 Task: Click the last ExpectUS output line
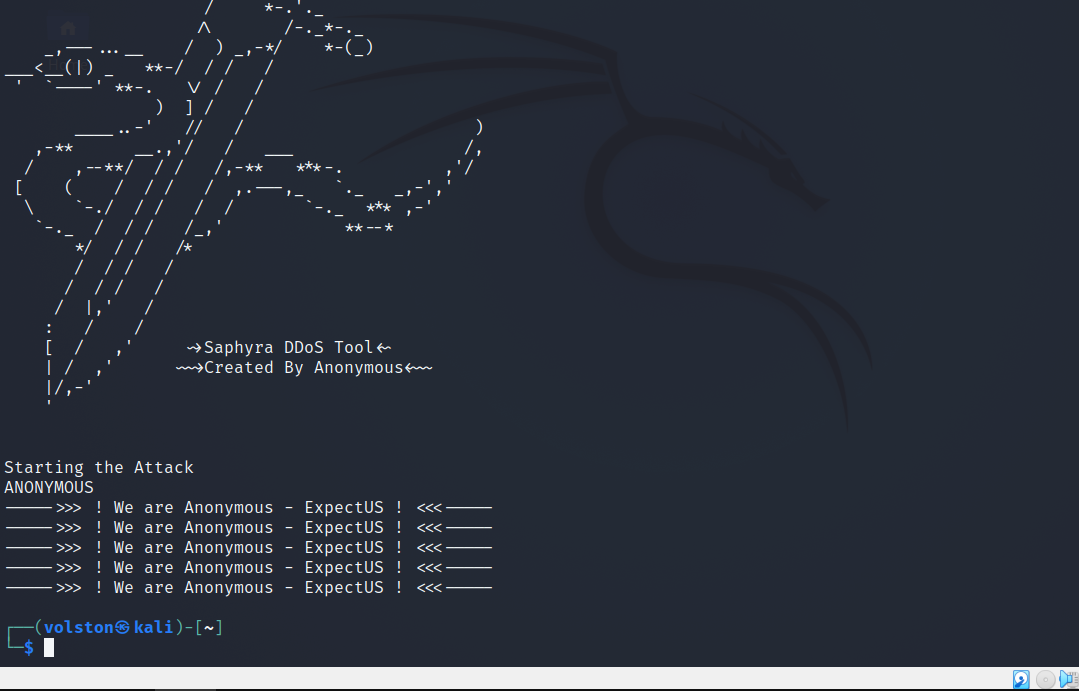click(246, 587)
